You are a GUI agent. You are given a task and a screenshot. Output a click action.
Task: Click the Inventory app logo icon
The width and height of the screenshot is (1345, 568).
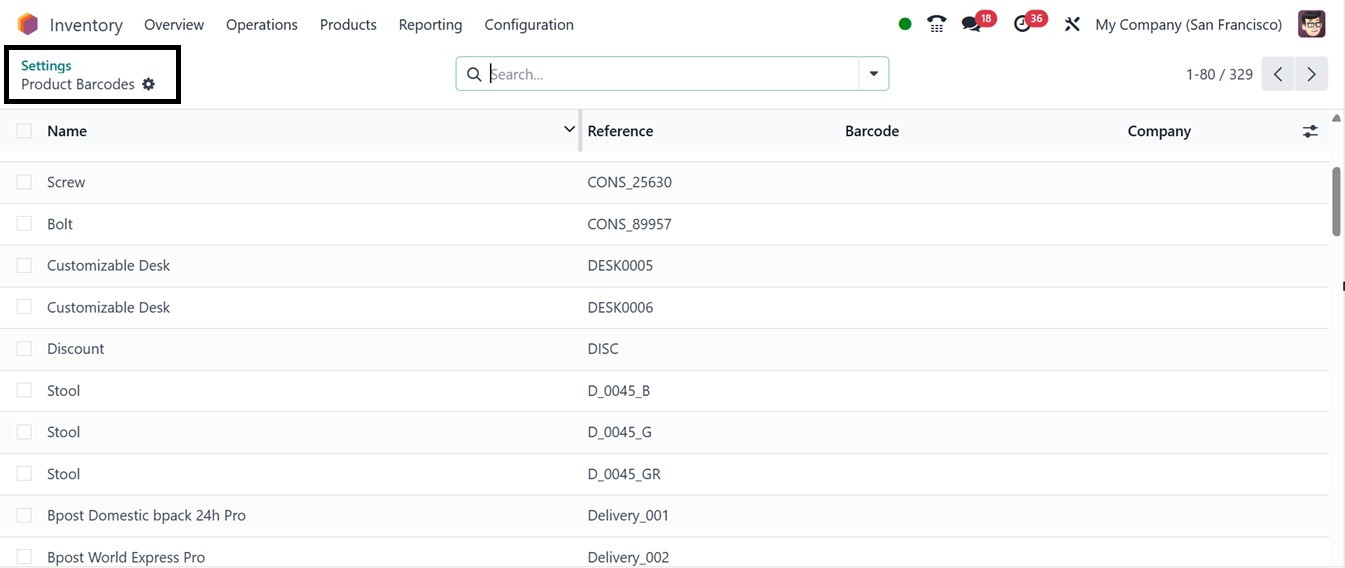(x=28, y=24)
